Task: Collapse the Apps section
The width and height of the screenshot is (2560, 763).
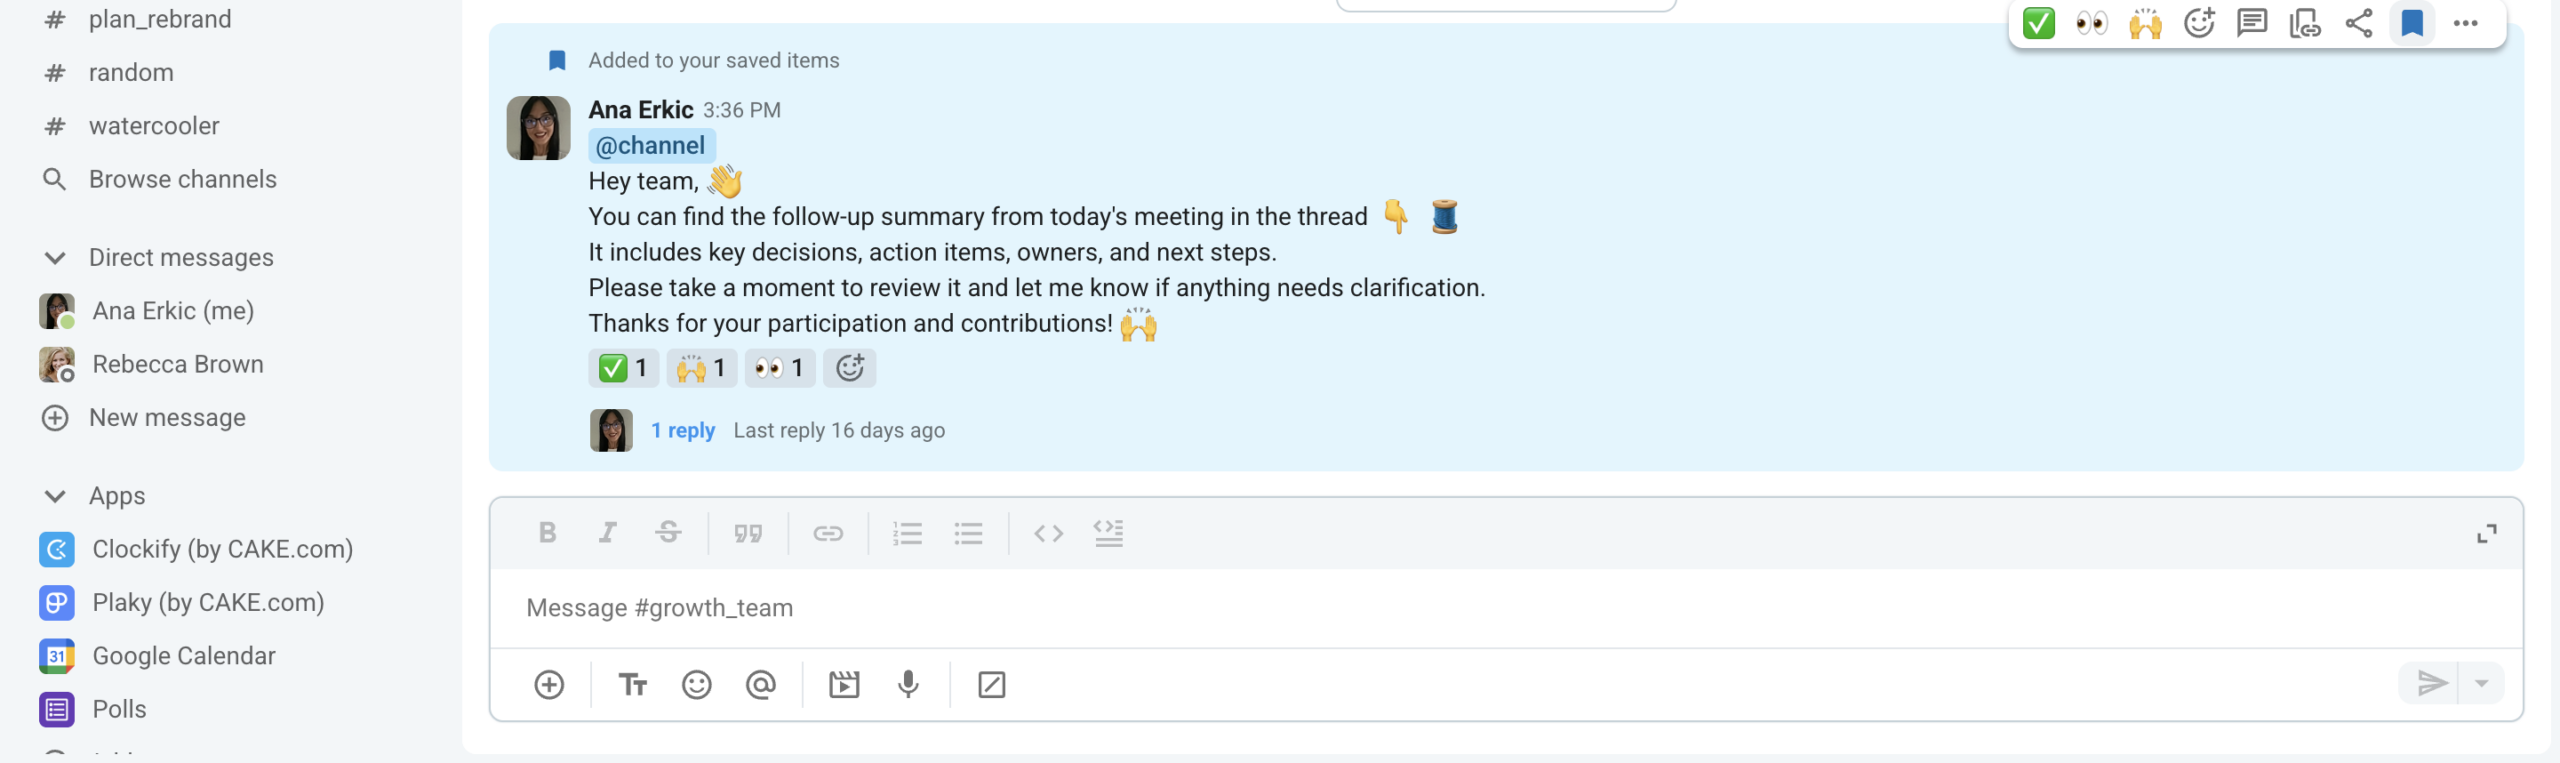Action: [55, 495]
